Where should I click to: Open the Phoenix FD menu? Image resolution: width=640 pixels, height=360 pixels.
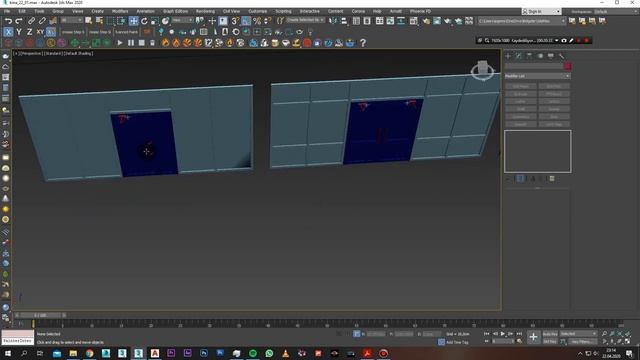point(420,11)
